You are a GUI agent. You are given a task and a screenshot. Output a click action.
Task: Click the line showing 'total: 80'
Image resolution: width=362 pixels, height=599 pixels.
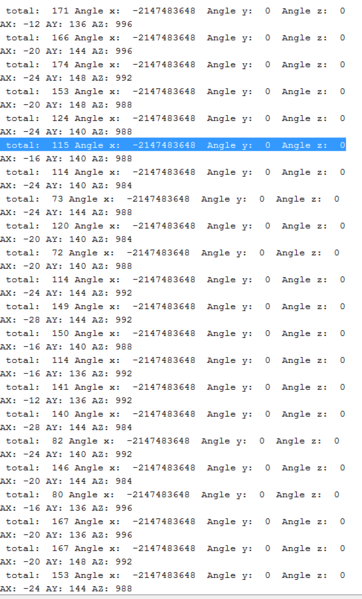[x=173, y=495]
